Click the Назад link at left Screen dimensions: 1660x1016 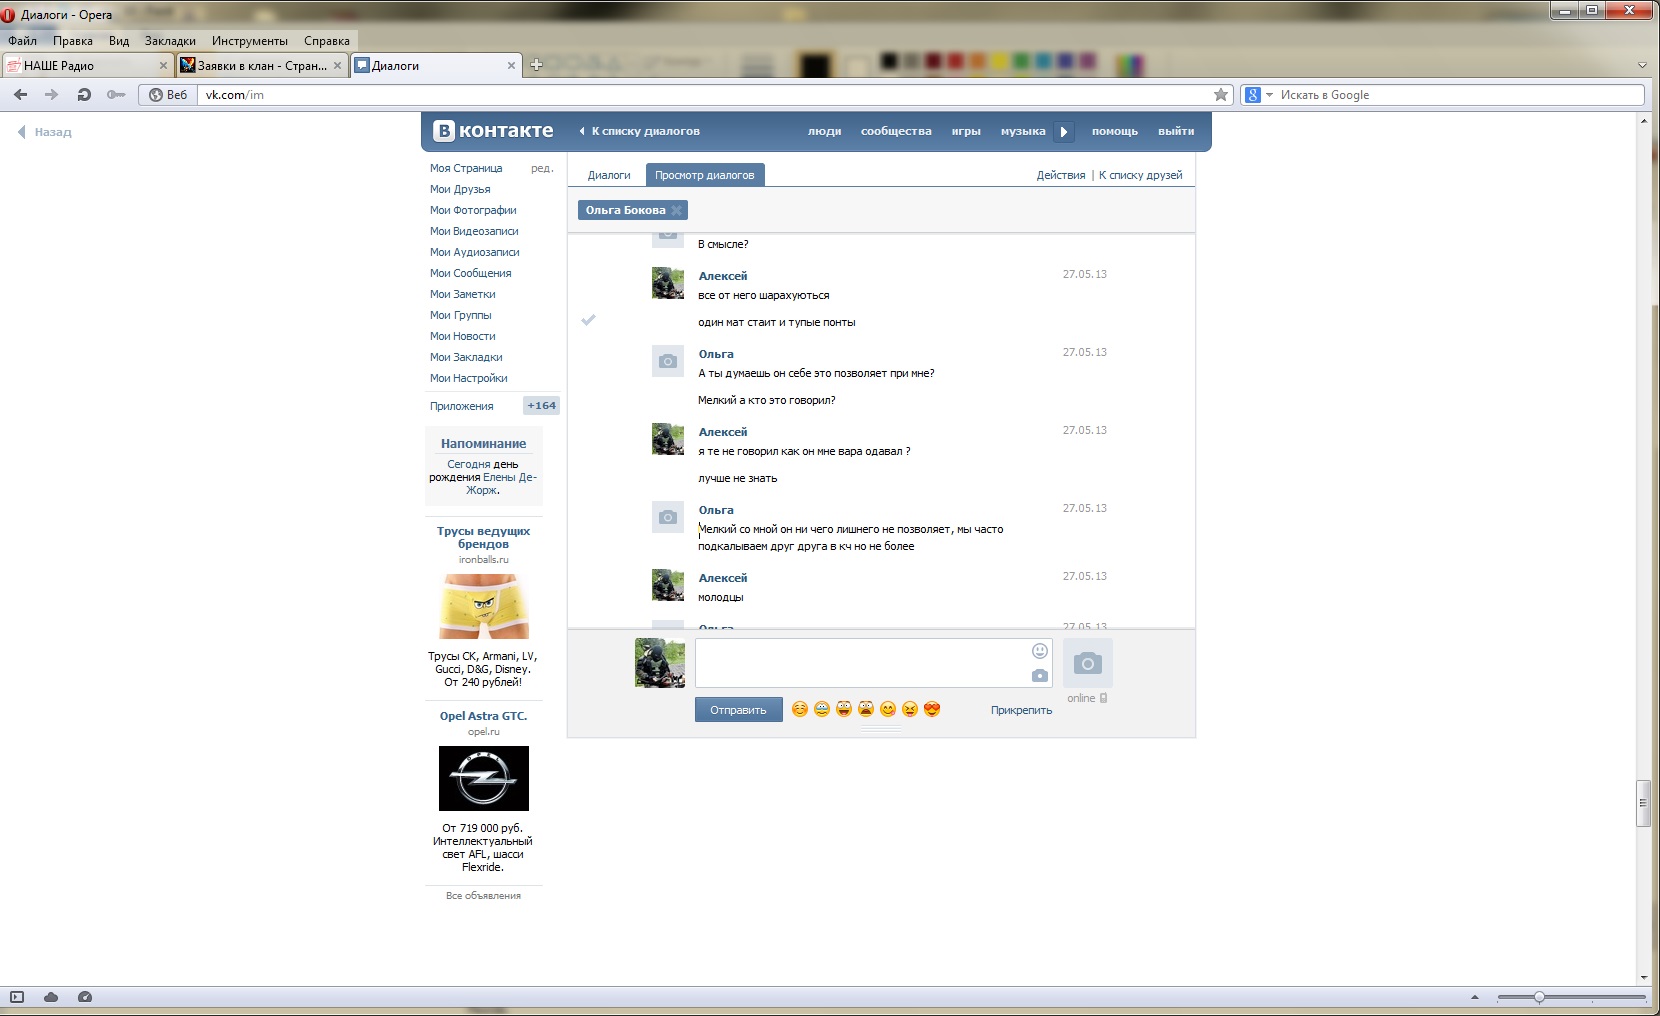pos(44,132)
